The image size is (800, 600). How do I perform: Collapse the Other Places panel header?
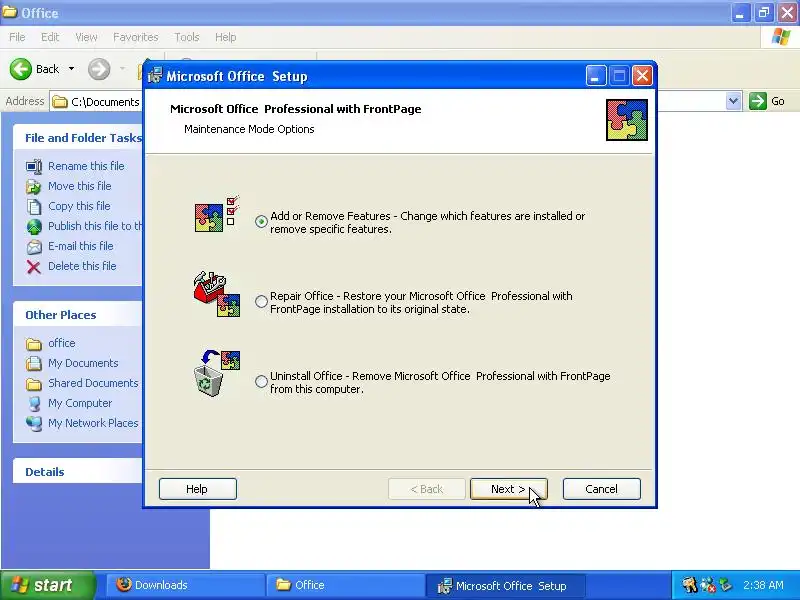coord(78,315)
